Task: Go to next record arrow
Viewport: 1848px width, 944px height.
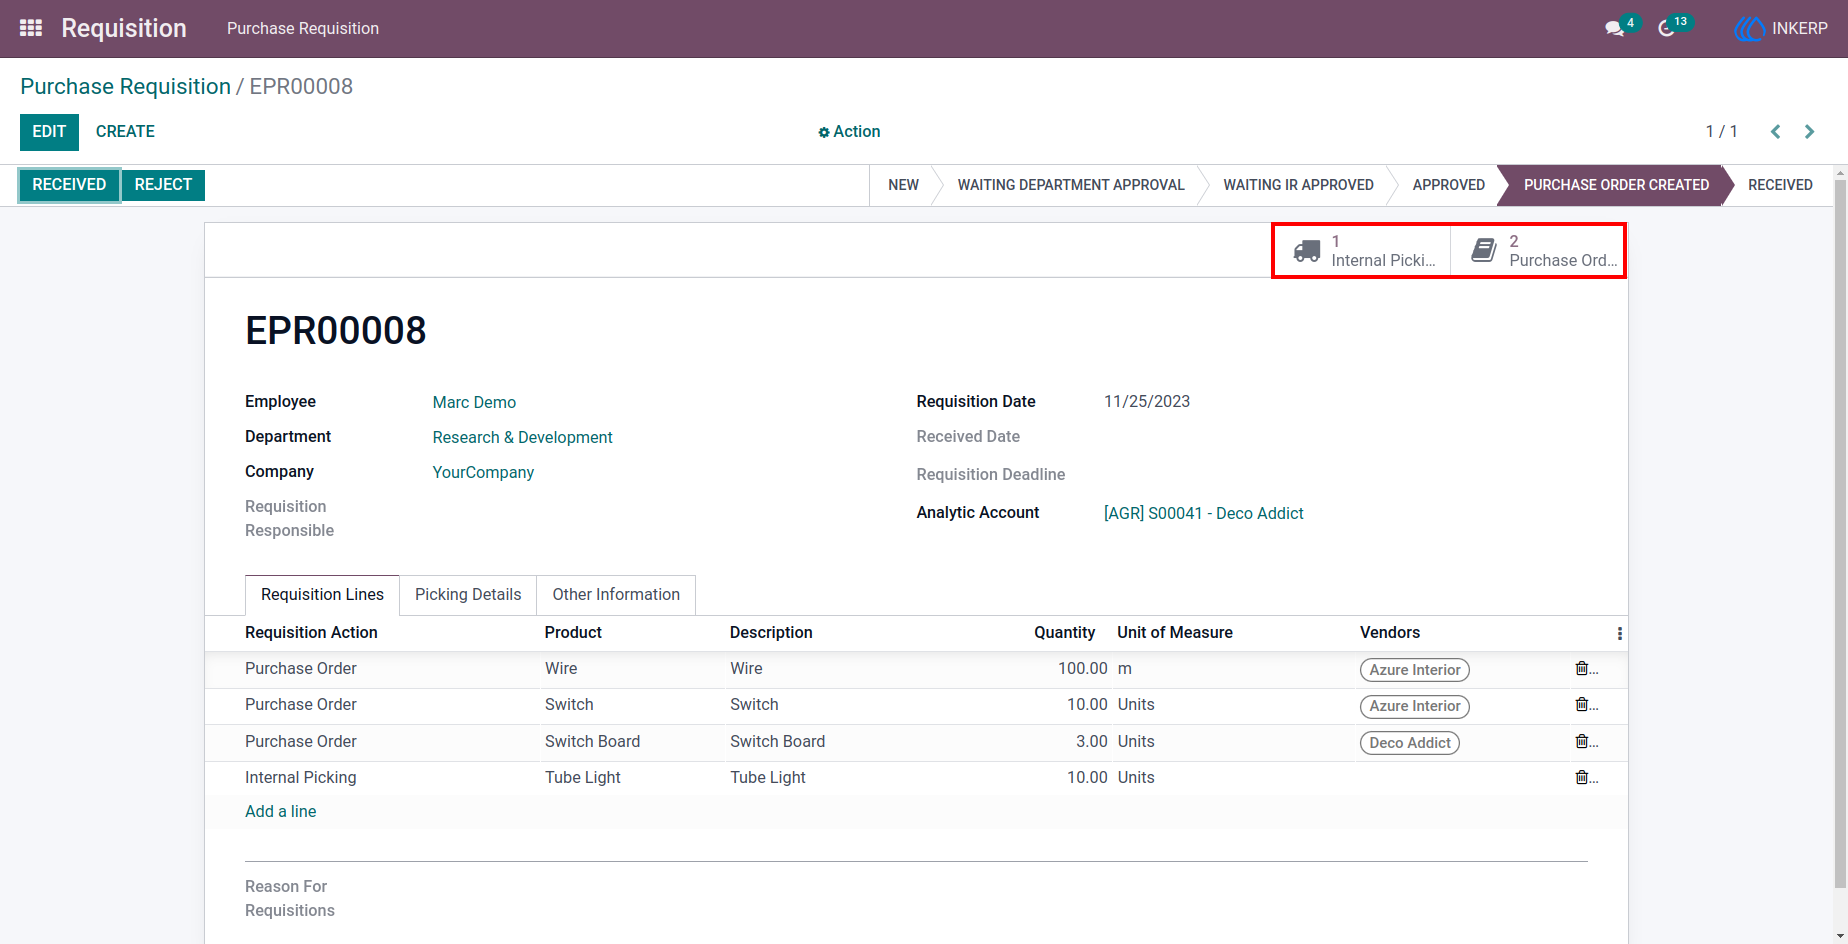Action: pos(1809,132)
